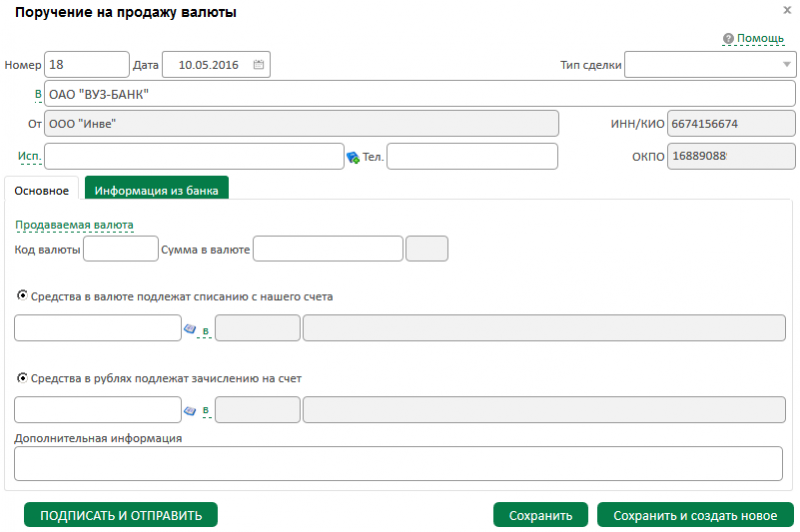This screenshot has width=800, height=532.
Task: Click the Исп. underlined link label
Action: click(30, 156)
